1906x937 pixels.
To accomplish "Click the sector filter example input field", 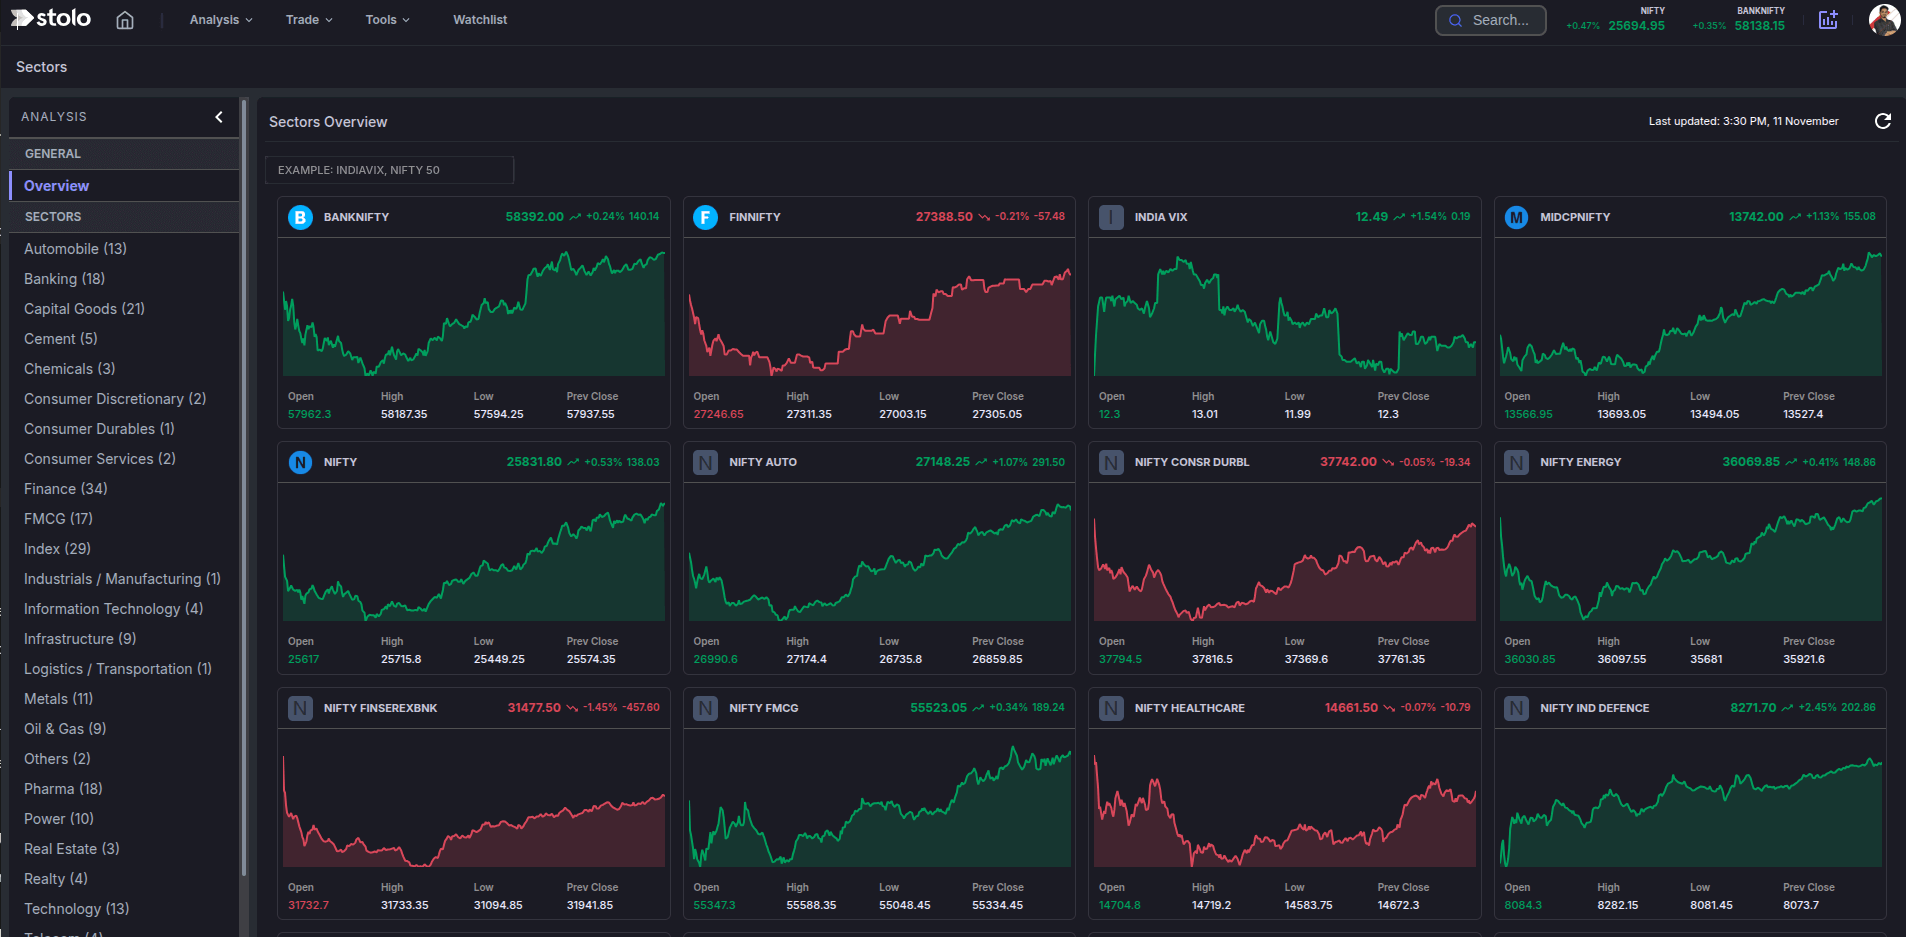I will coord(389,170).
